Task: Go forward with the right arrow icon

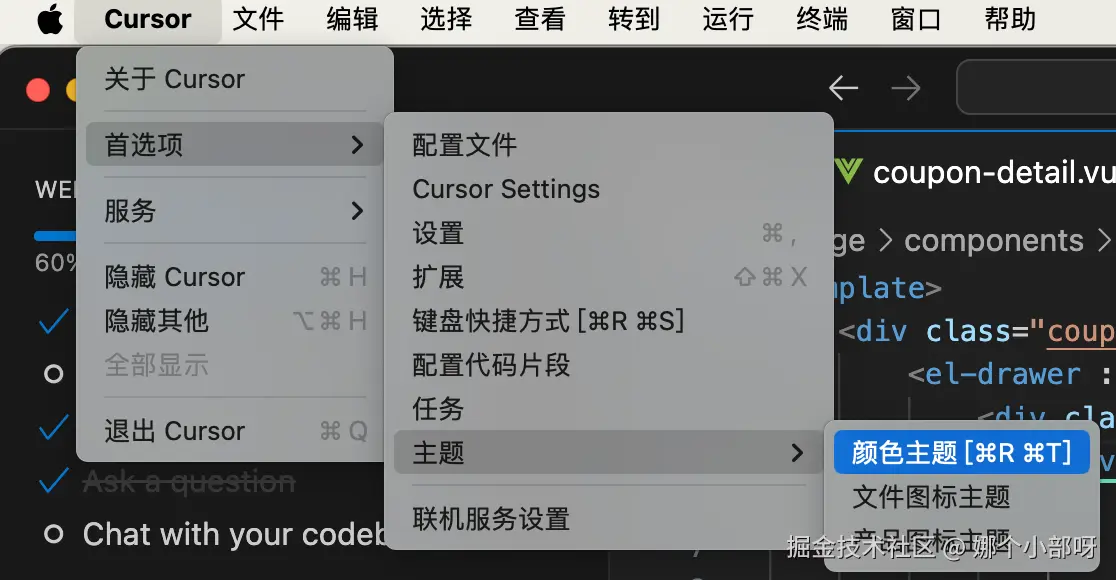Action: click(906, 88)
